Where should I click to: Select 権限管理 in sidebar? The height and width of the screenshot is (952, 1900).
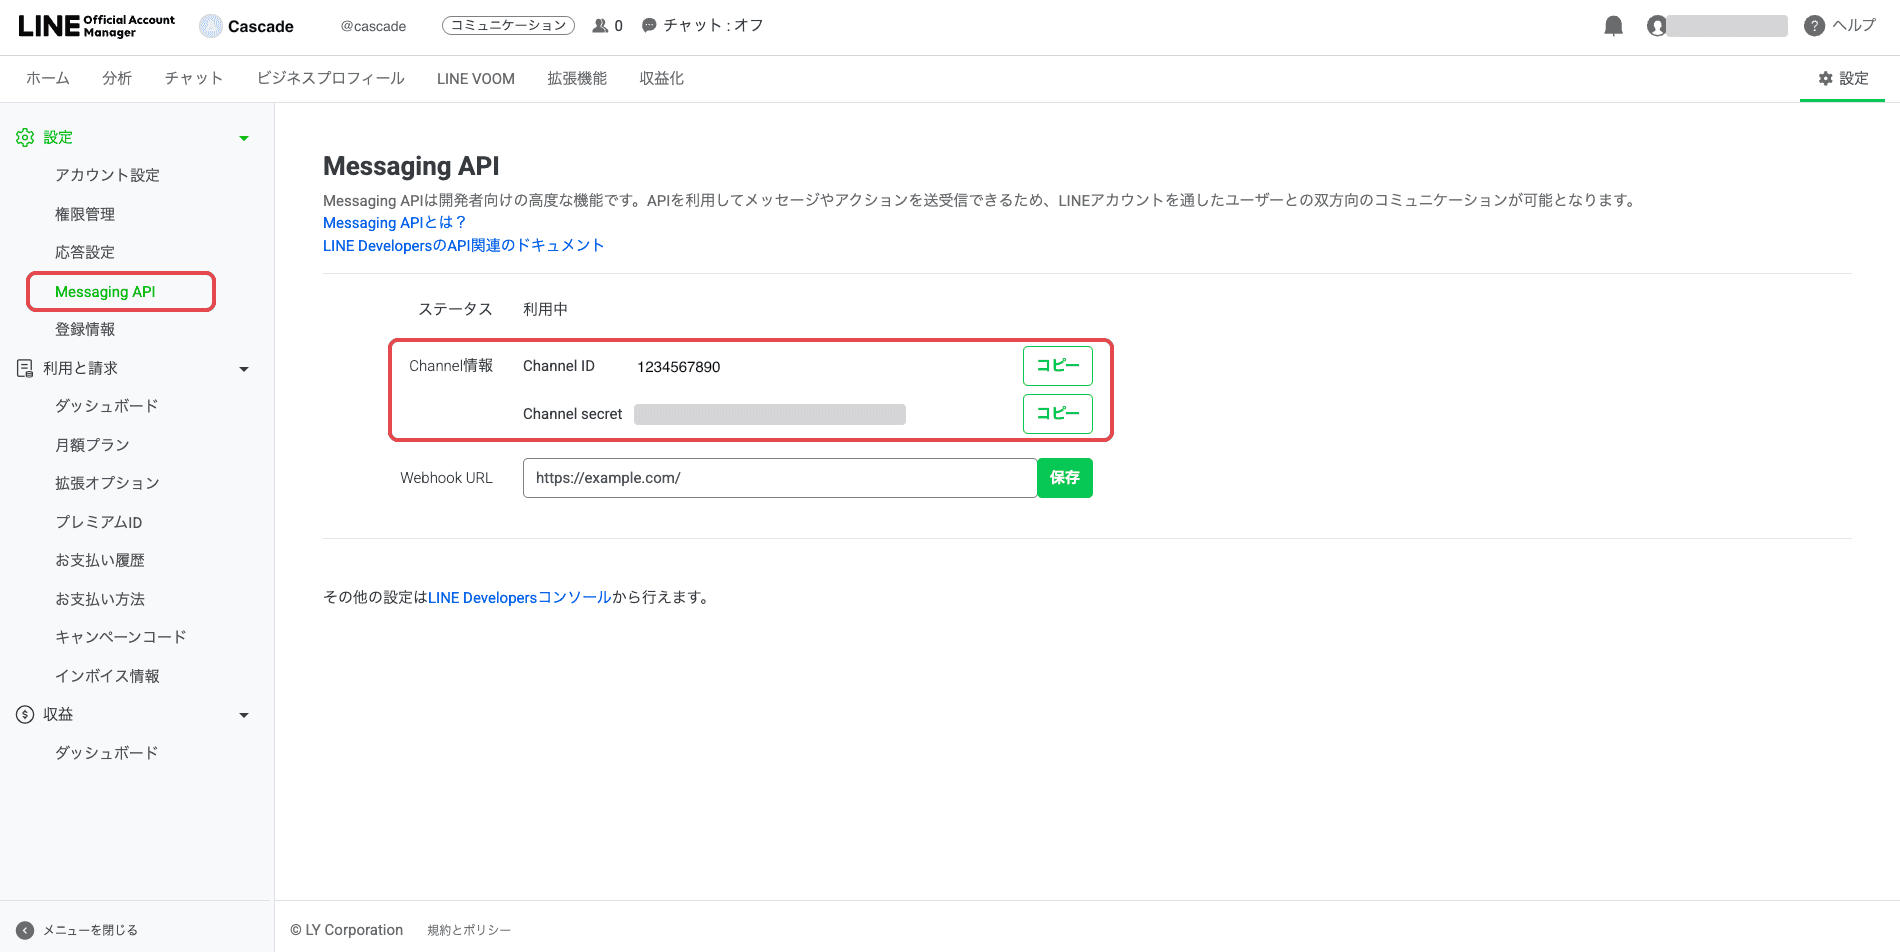85,214
